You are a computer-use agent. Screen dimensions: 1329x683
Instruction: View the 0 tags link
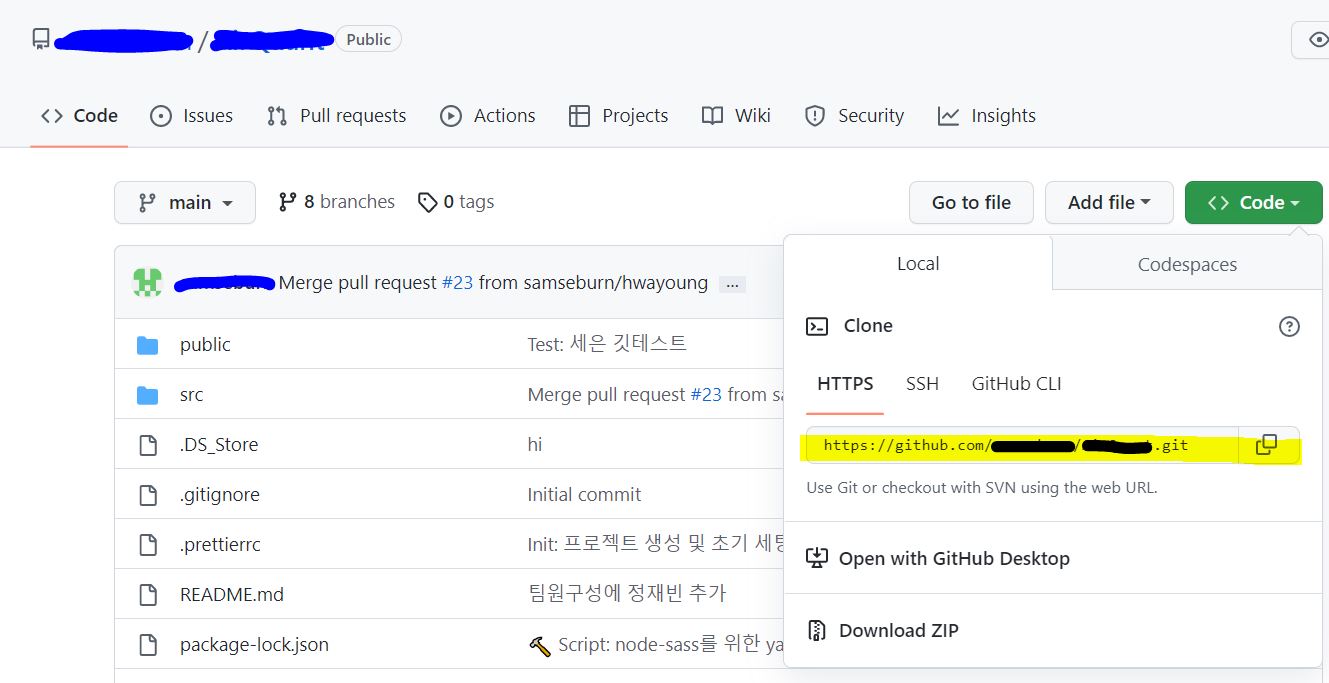point(456,202)
